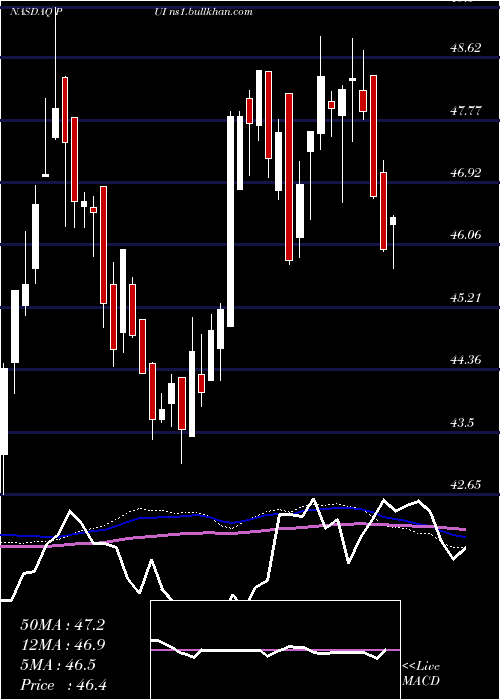500x700 pixels.
Task: Click the 48.62 price axis label
Action: click(466, 47)
